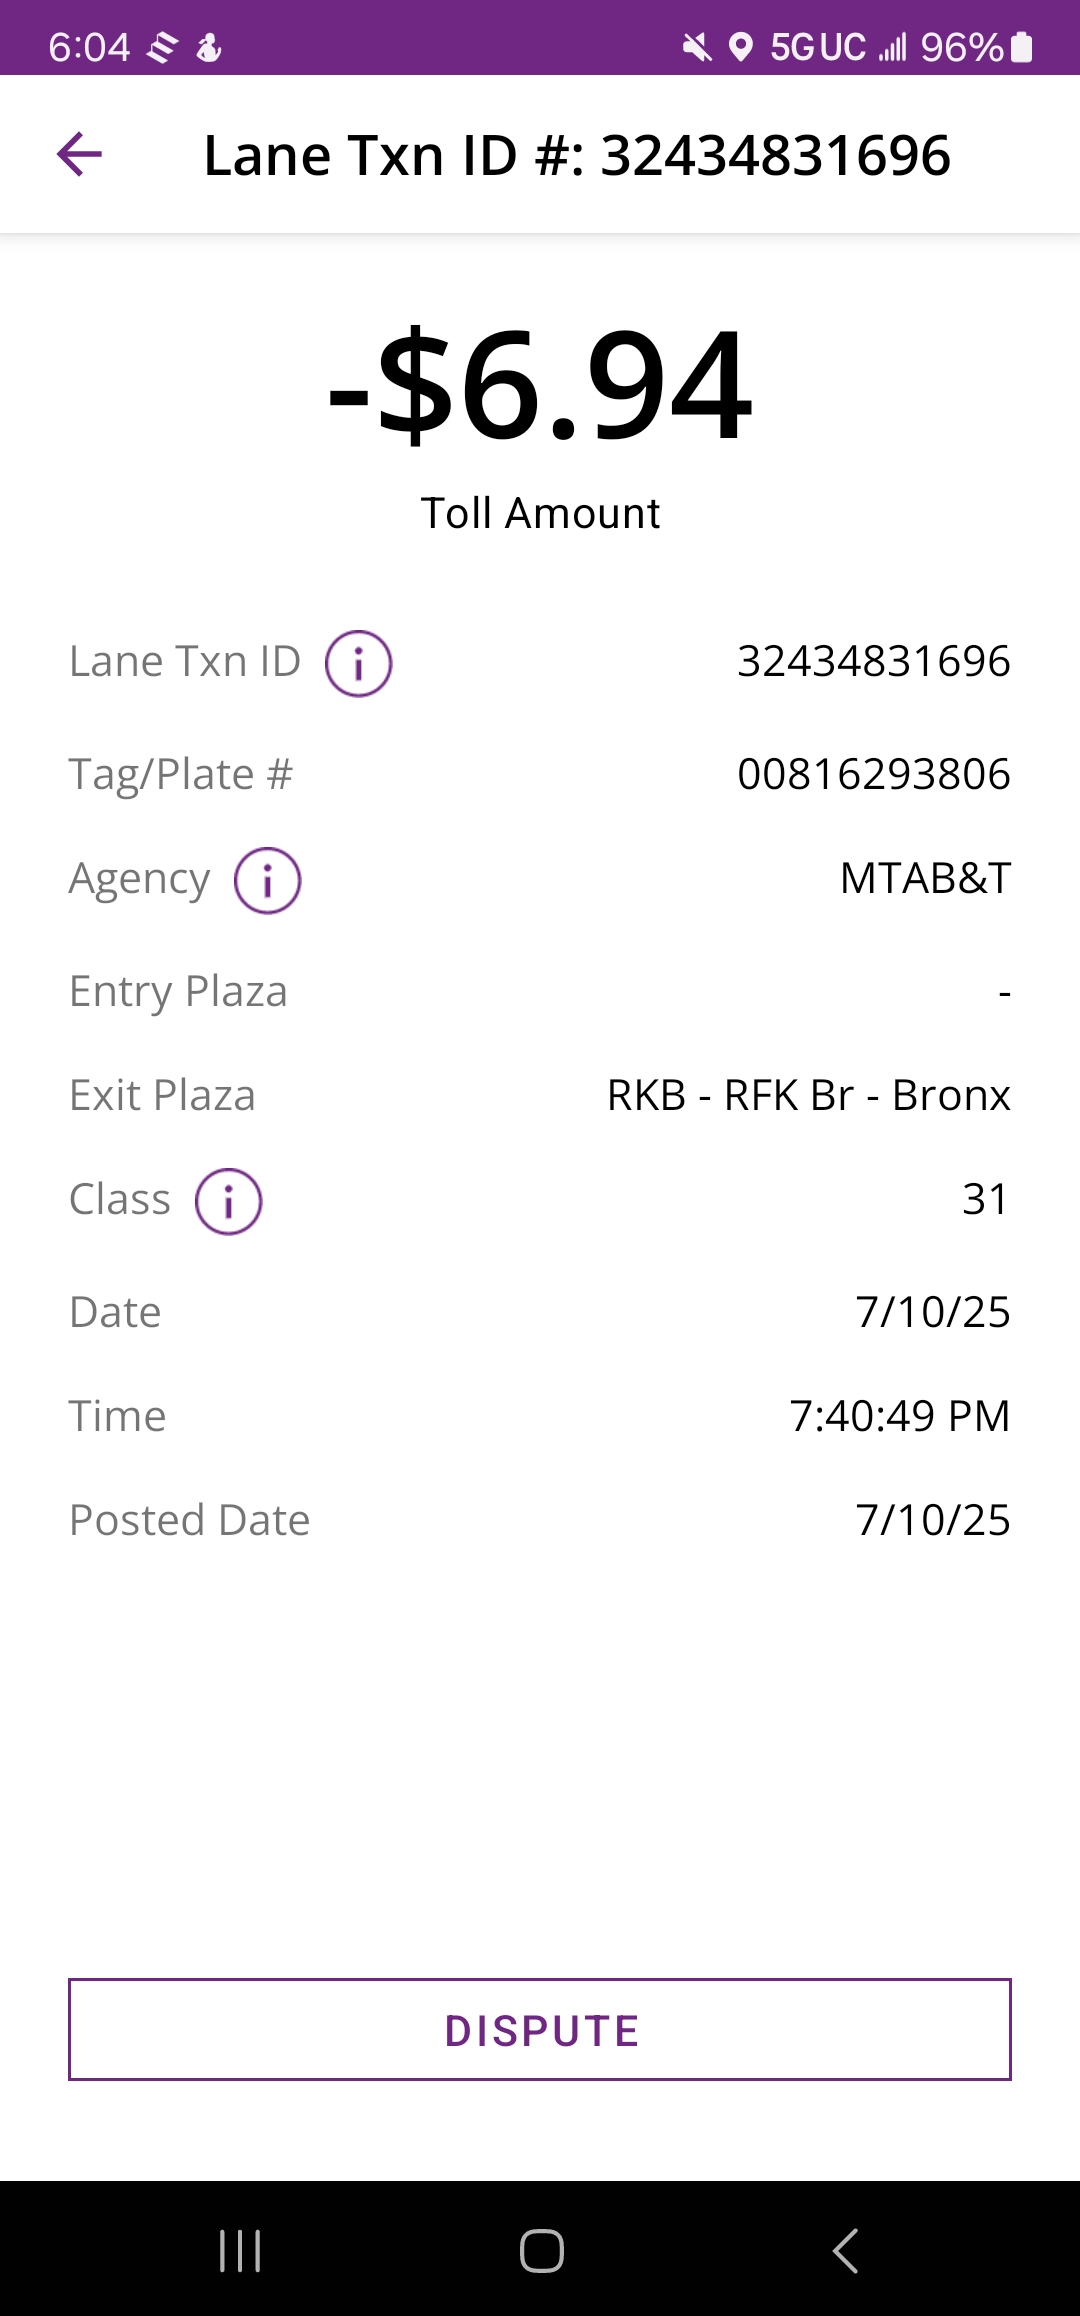Tap the MTAB&T agency value
1080x2316 pixels.
(x=925, y=878)
